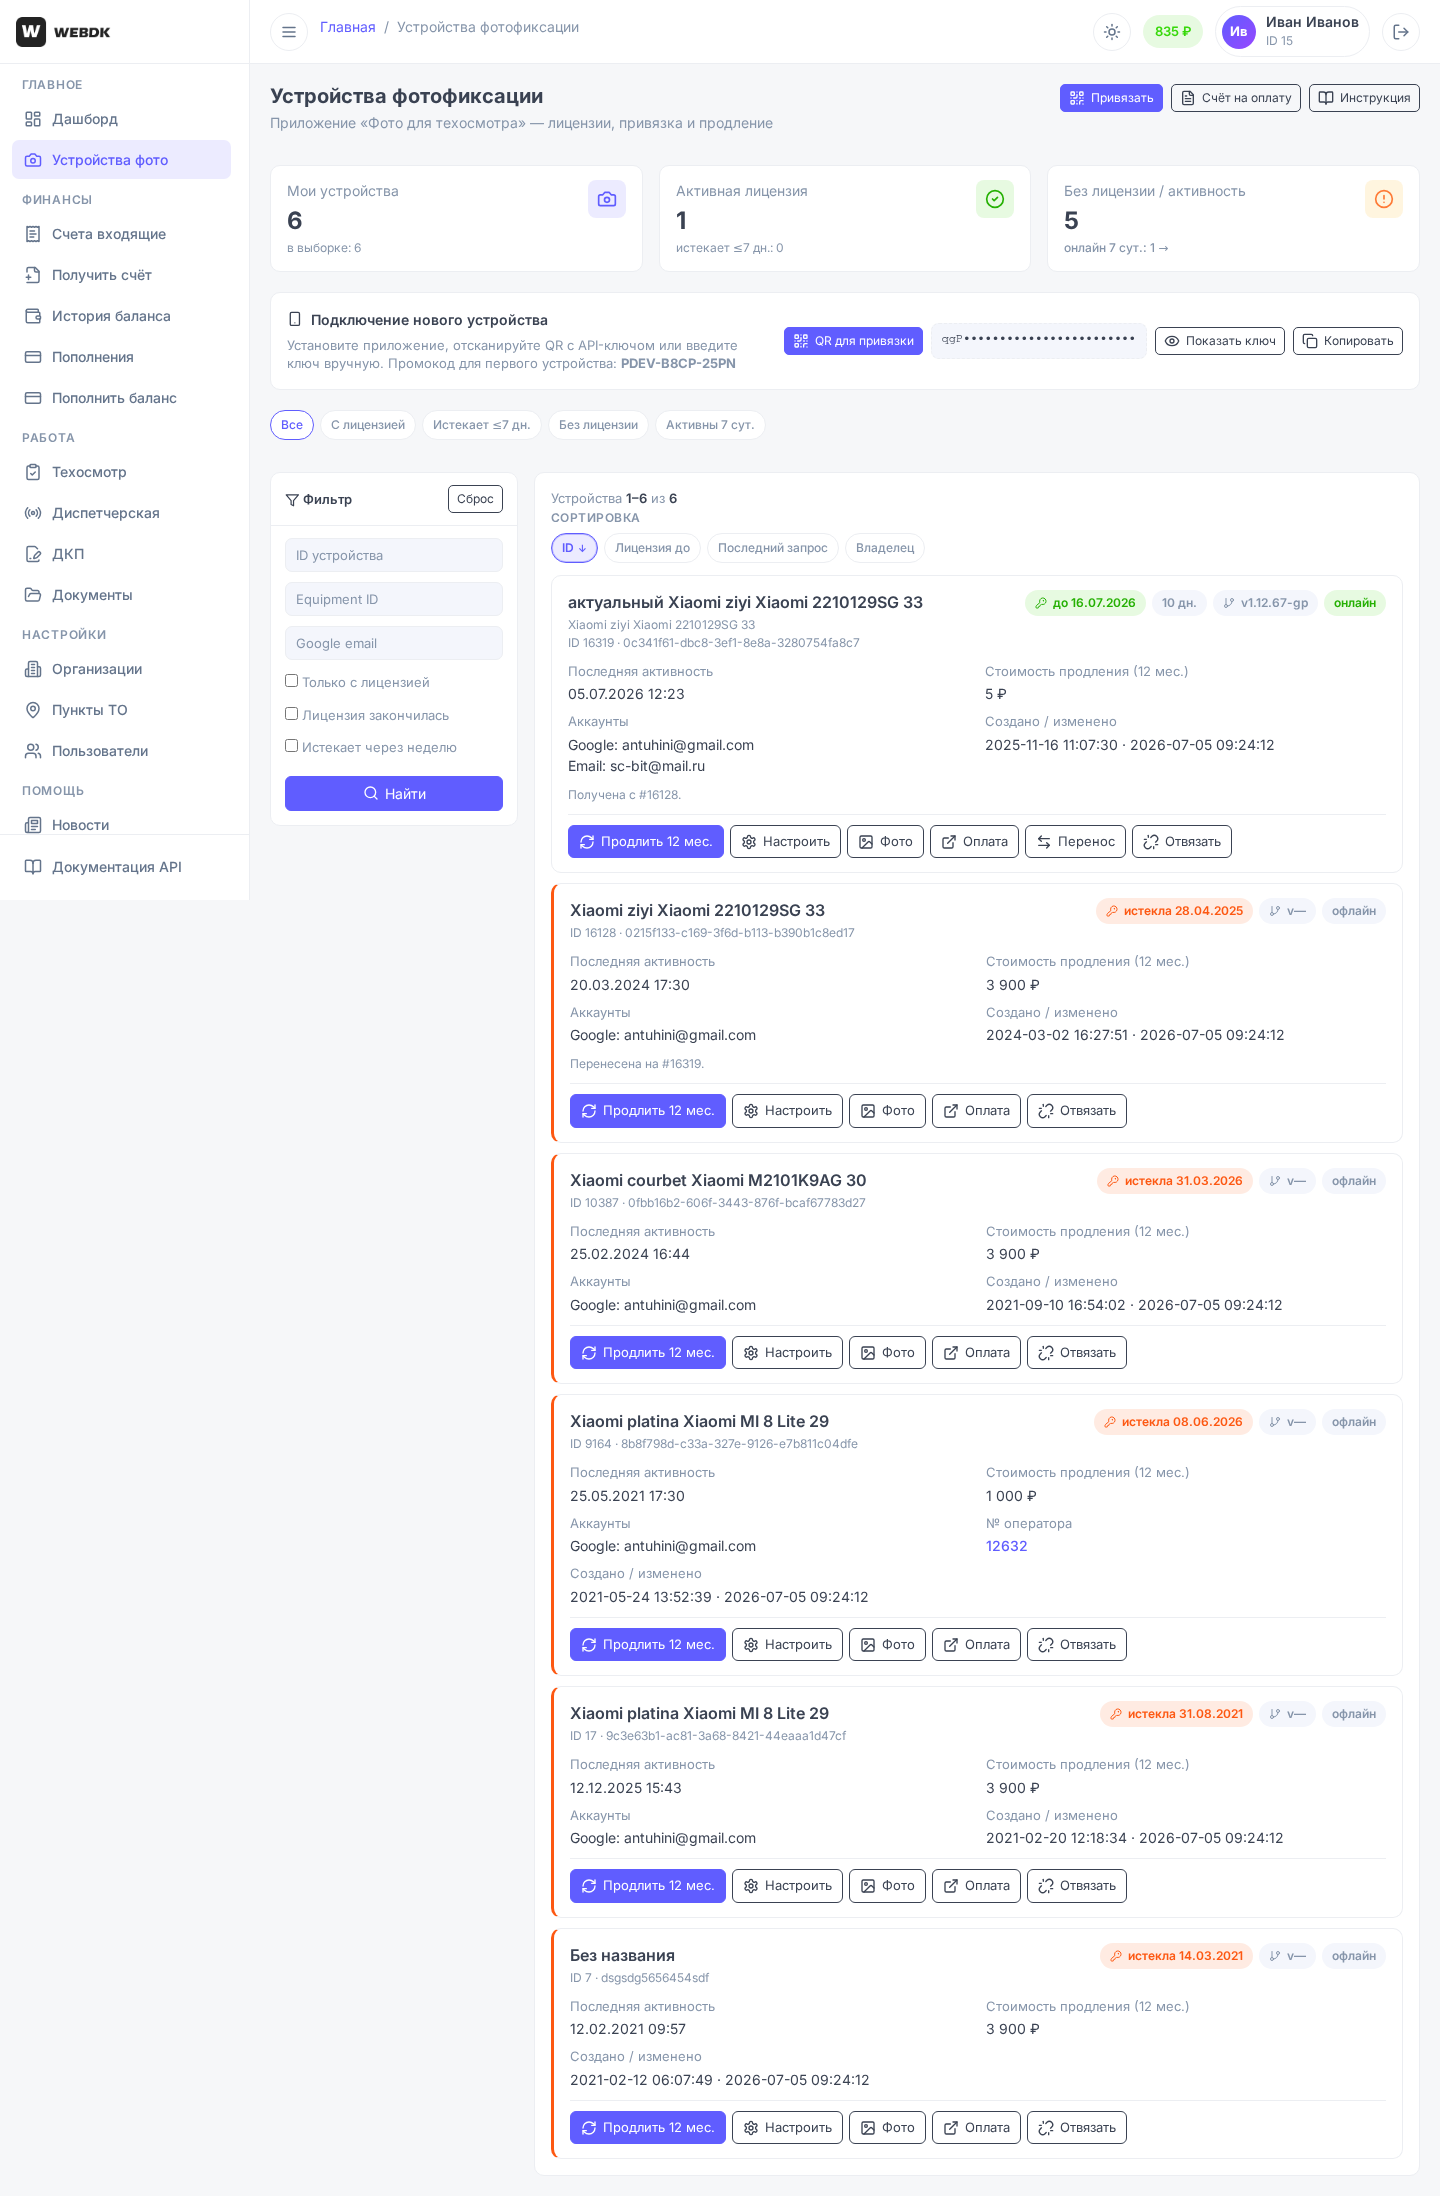This screenshot has height=2196, width=1440.
Task: Sort devices by Лицензия до
Action: point(652,548)
